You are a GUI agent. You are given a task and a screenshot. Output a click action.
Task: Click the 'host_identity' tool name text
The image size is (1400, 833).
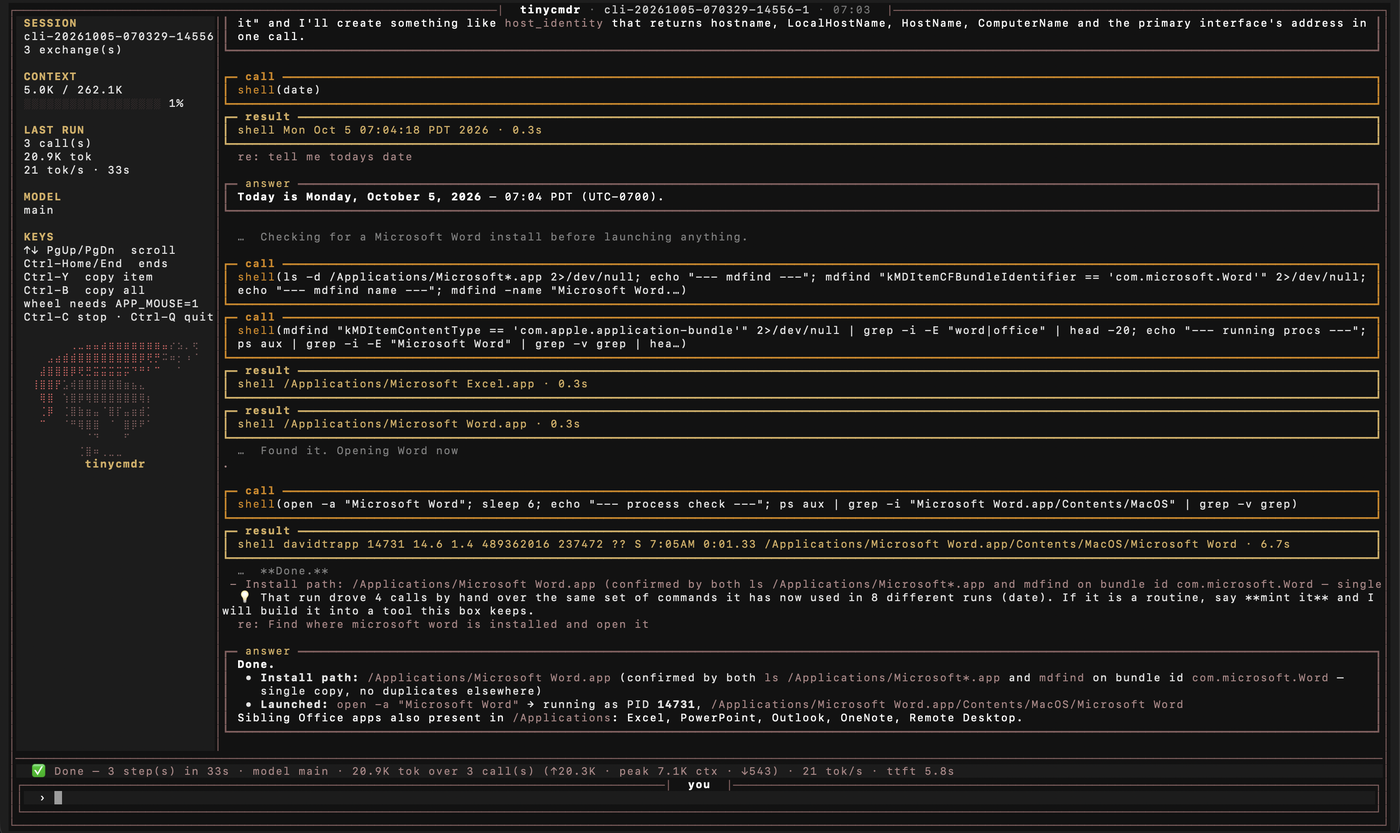553,23
